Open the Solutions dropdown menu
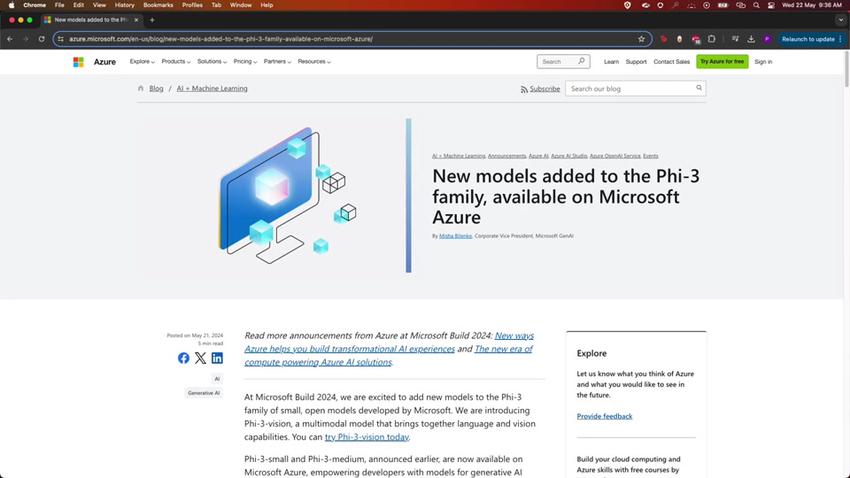This screenshot has width=850, height=478. [x=211, y=62]
